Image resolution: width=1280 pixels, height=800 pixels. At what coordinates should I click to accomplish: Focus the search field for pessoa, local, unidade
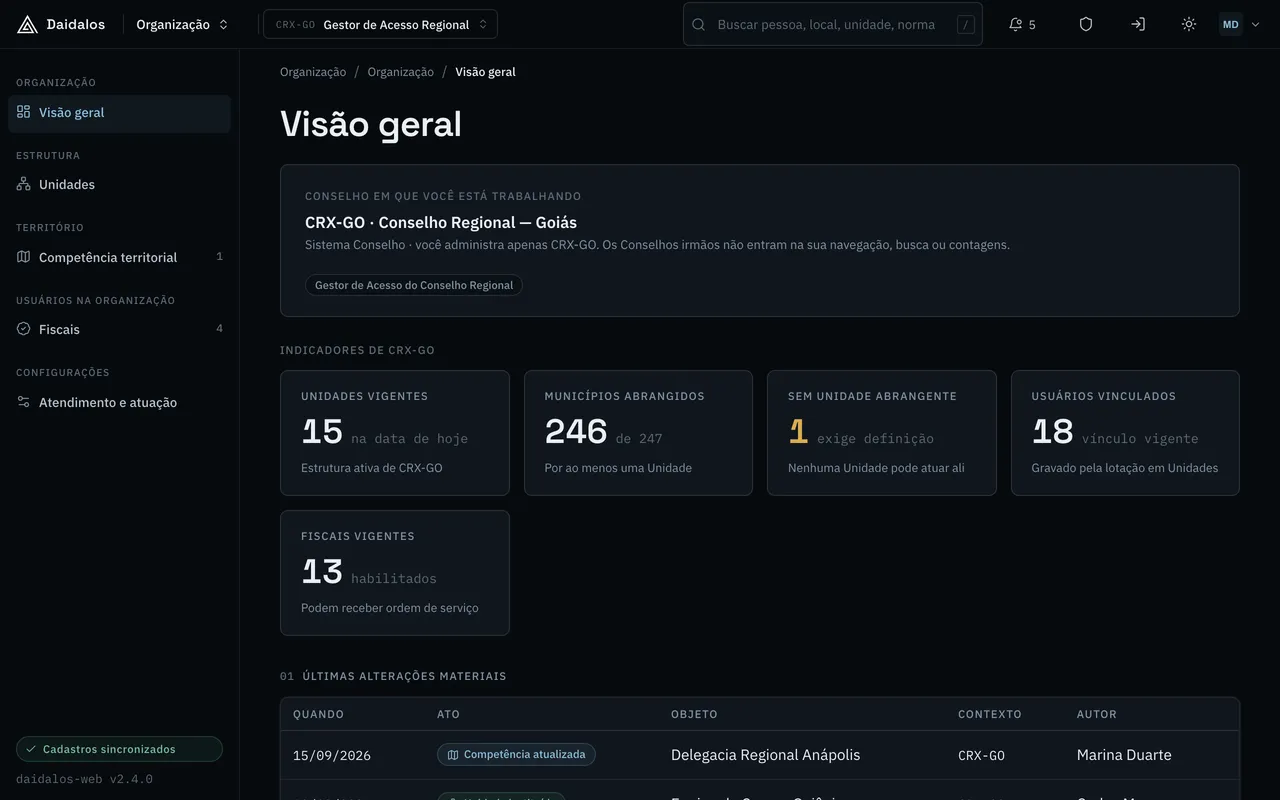point(833,24)
